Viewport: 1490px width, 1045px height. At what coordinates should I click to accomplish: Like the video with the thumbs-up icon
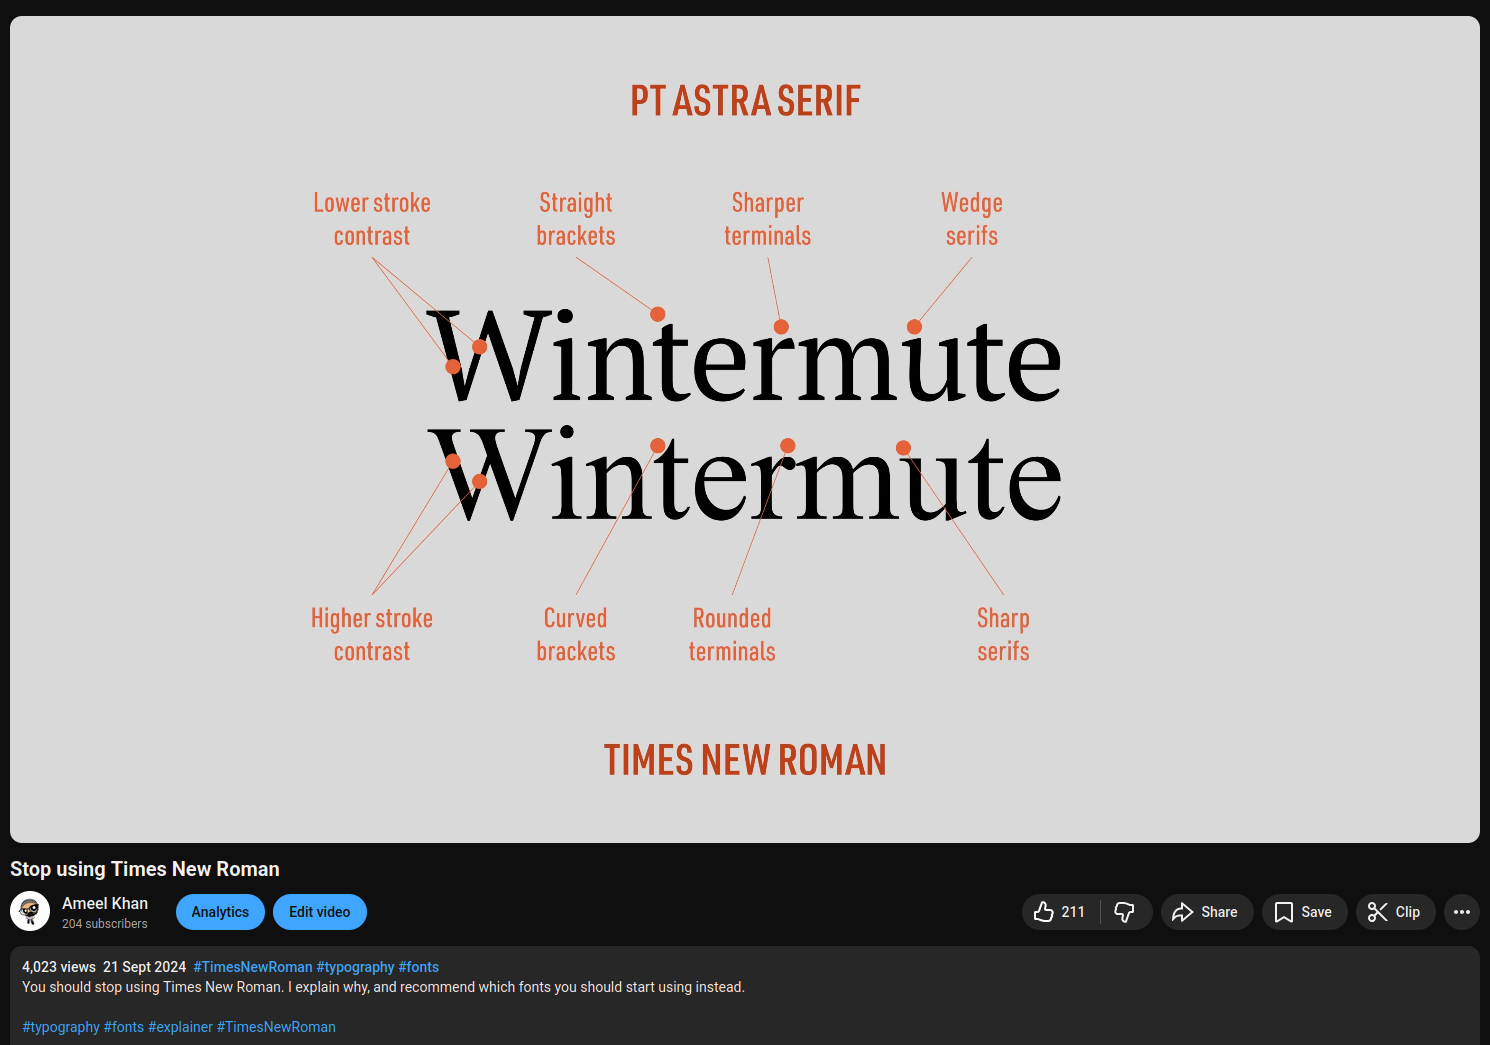click(1060, 912)
